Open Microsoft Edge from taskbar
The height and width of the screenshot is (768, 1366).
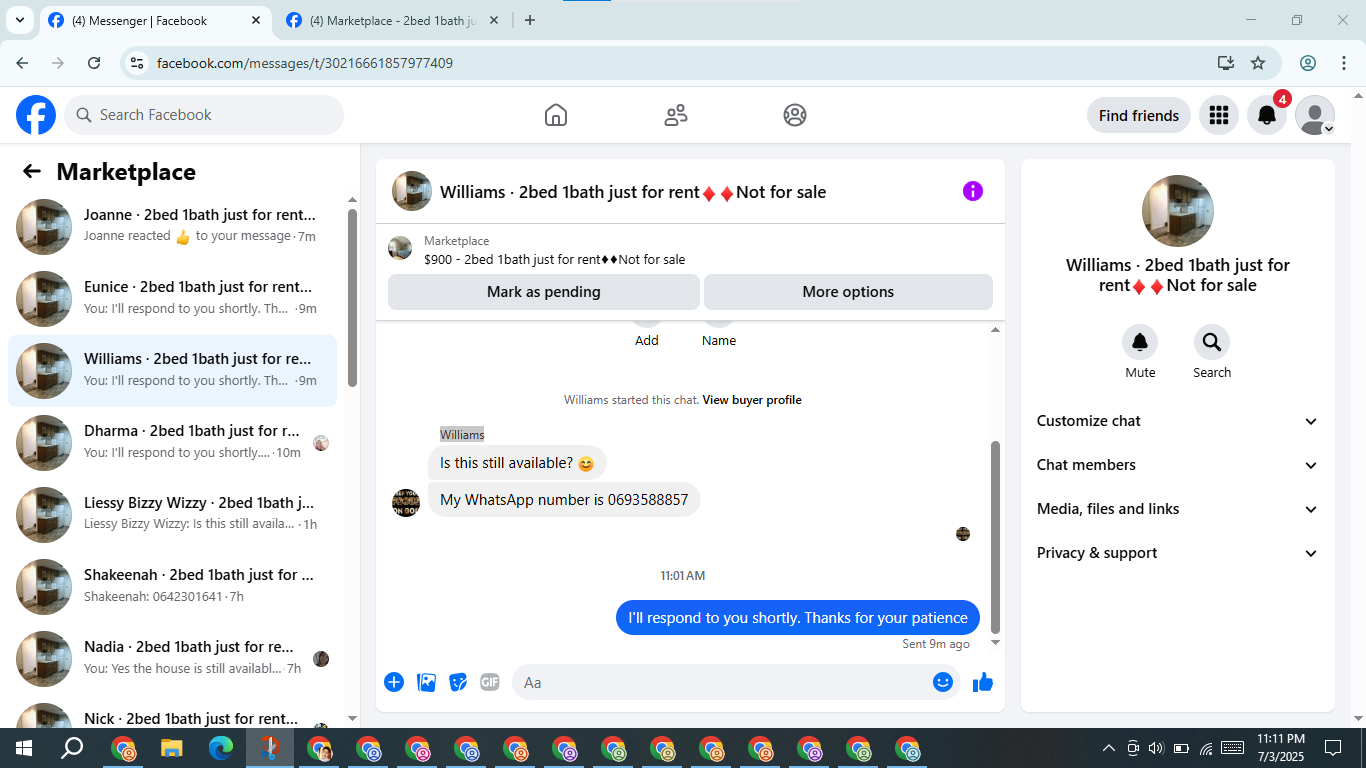point(221,748)
